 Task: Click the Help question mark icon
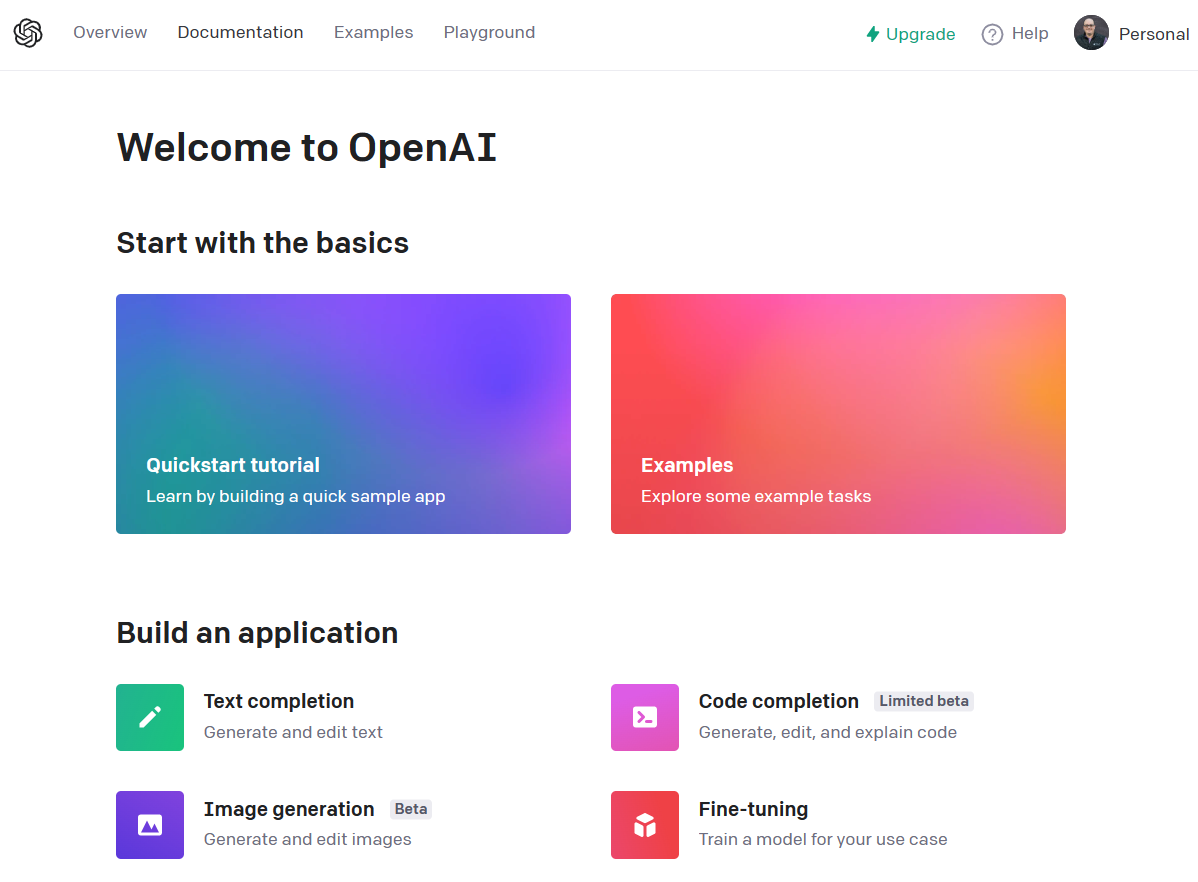[x=991, y=33]
